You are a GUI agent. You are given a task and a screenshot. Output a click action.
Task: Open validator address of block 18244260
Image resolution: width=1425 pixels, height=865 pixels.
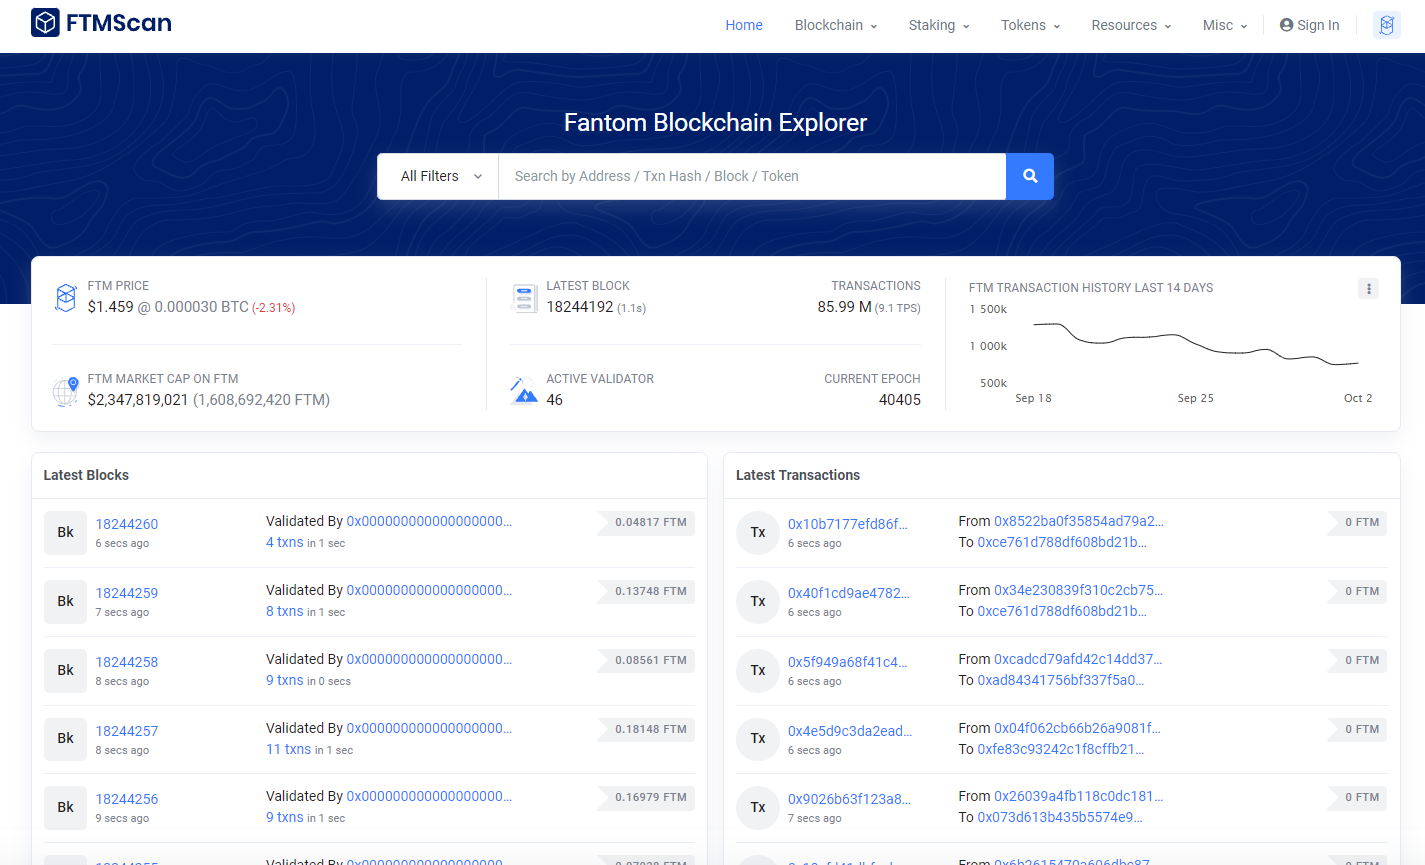[x=429, y=521]
